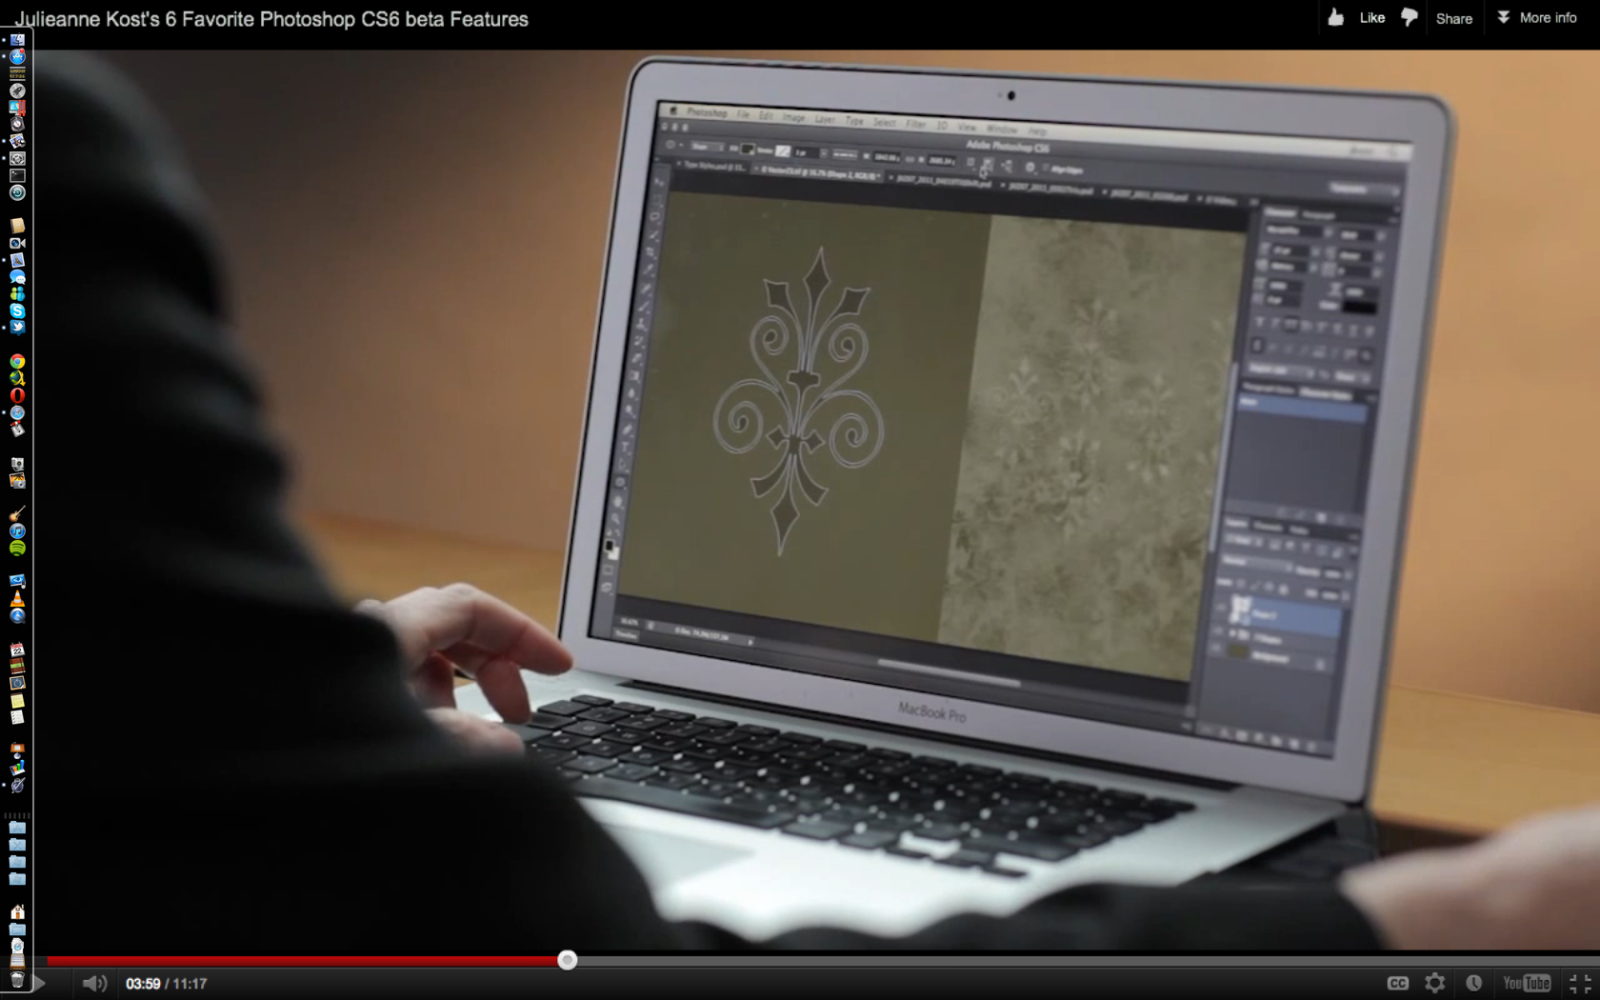The image size is (1600, 1000).
Task: Open yellow Stickies notes icon in dock
Action: (17, 700)
